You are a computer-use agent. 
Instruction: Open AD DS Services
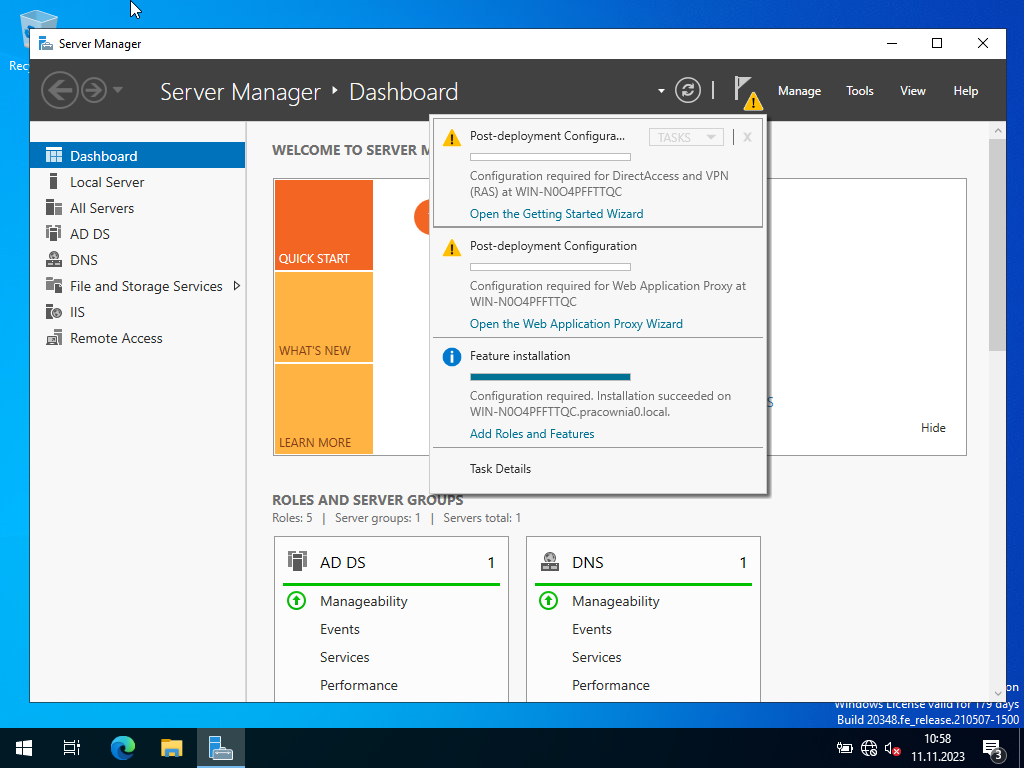pyautogui.click(x=344, y=657)
